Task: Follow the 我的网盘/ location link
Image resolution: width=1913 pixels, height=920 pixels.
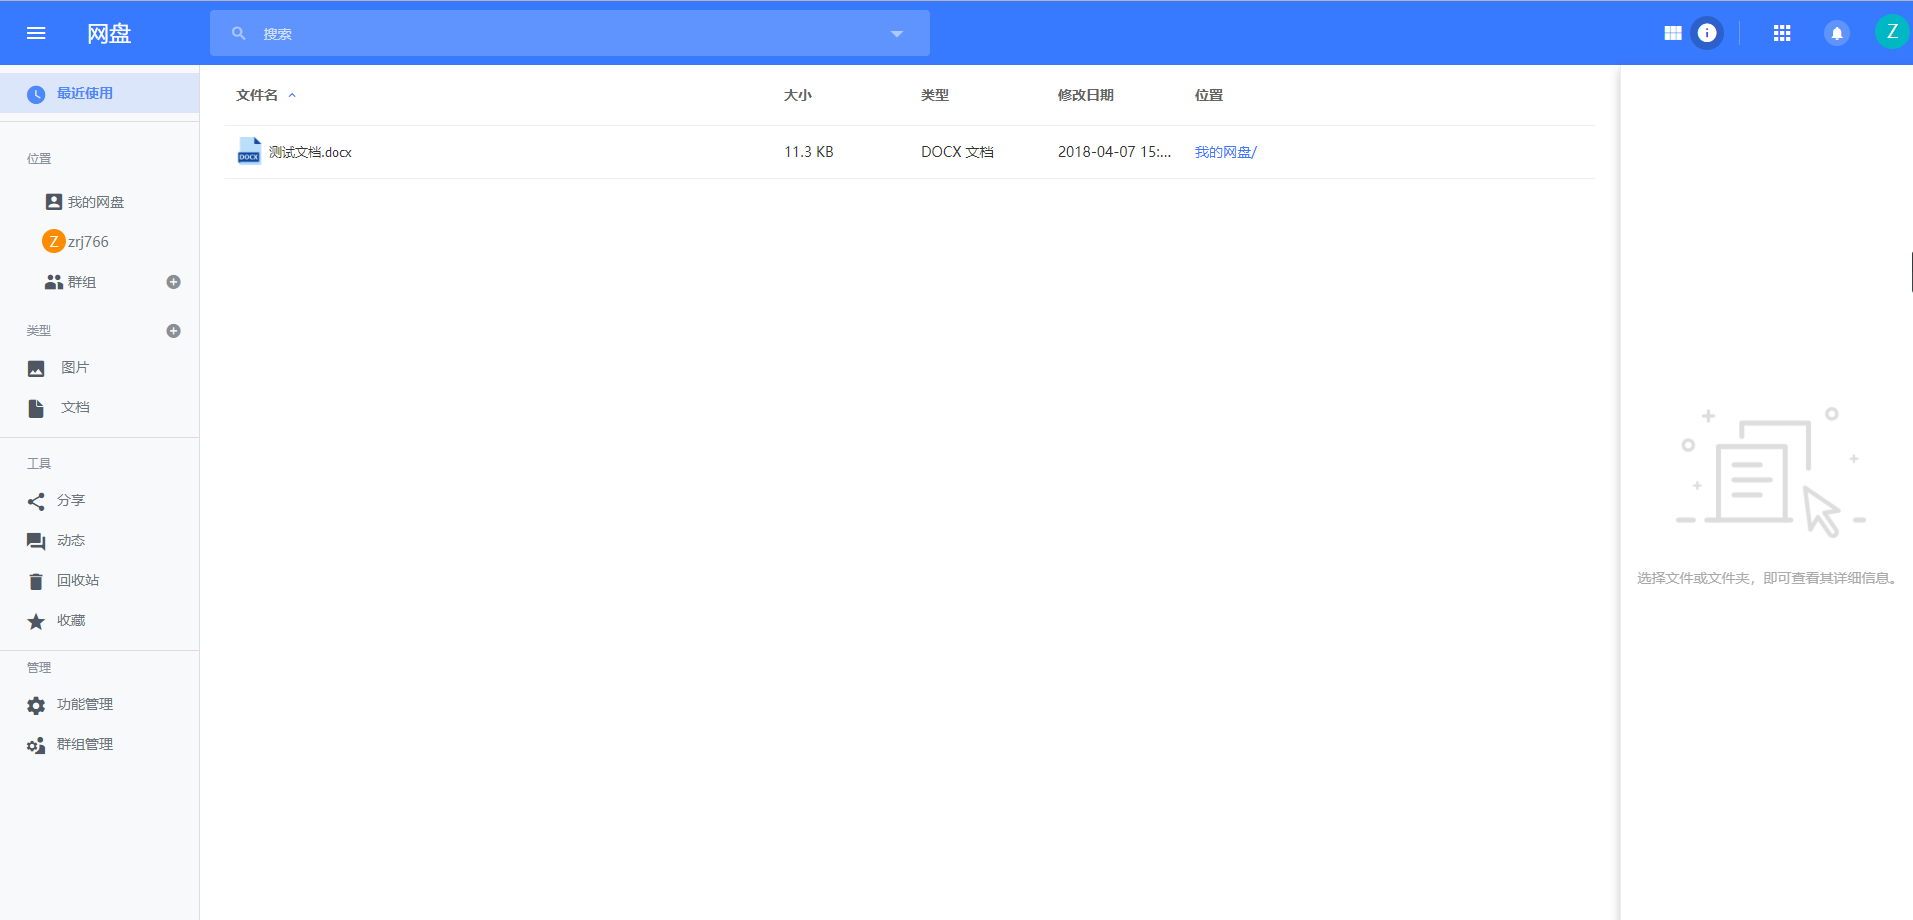Action: (x=1225, y=152)
